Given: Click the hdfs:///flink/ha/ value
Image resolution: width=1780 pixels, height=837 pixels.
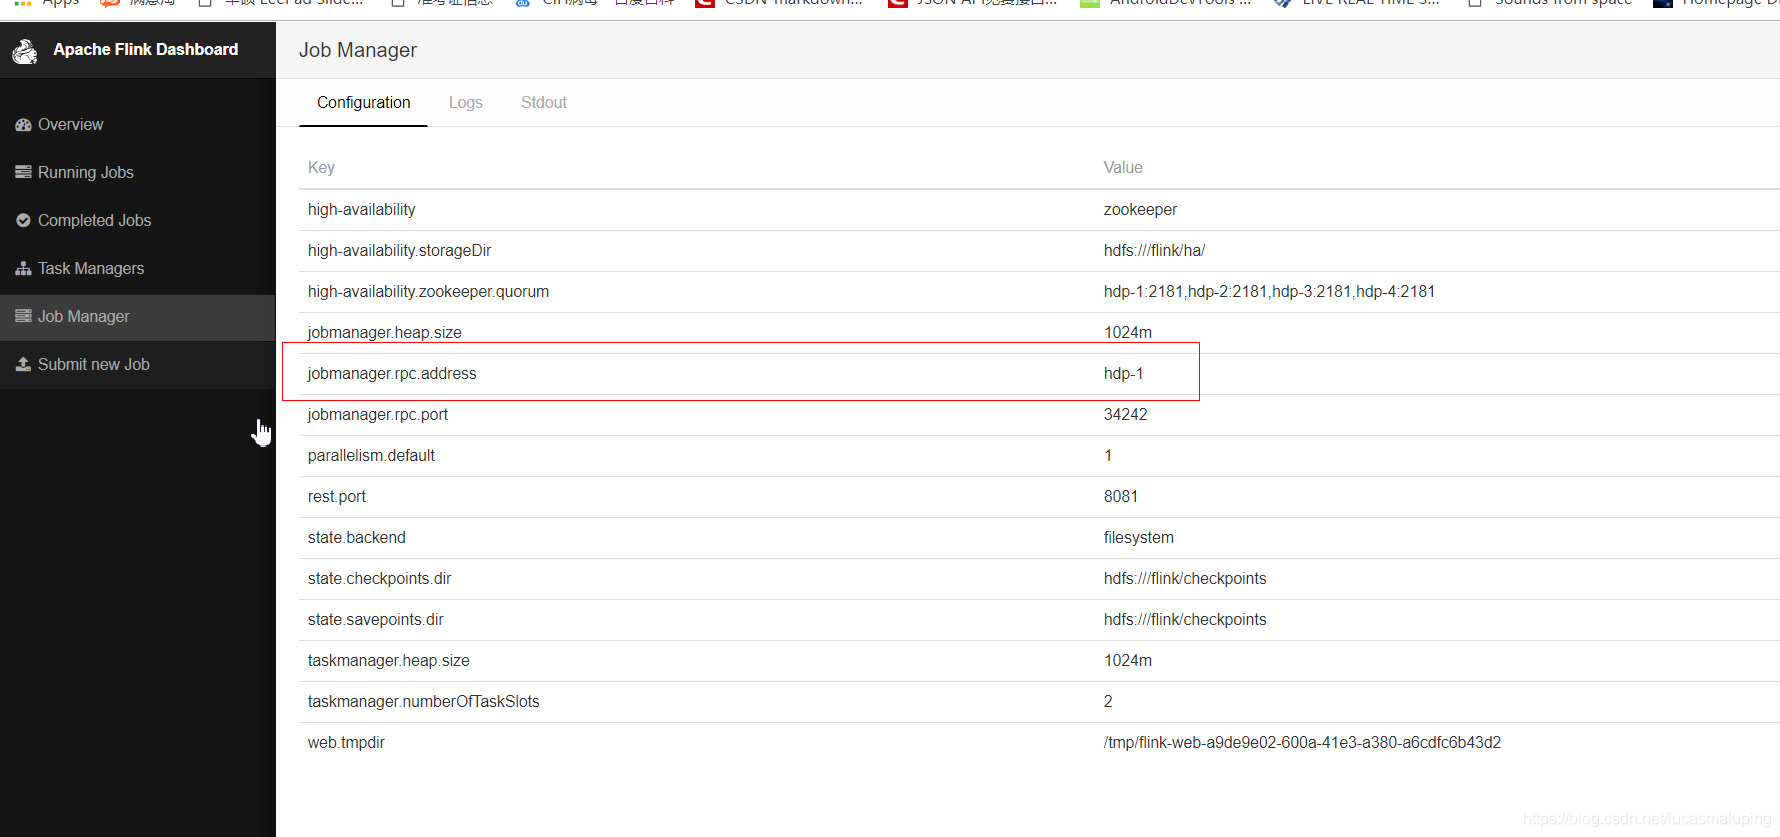Looking at the screenshot, I should 1154,250.
